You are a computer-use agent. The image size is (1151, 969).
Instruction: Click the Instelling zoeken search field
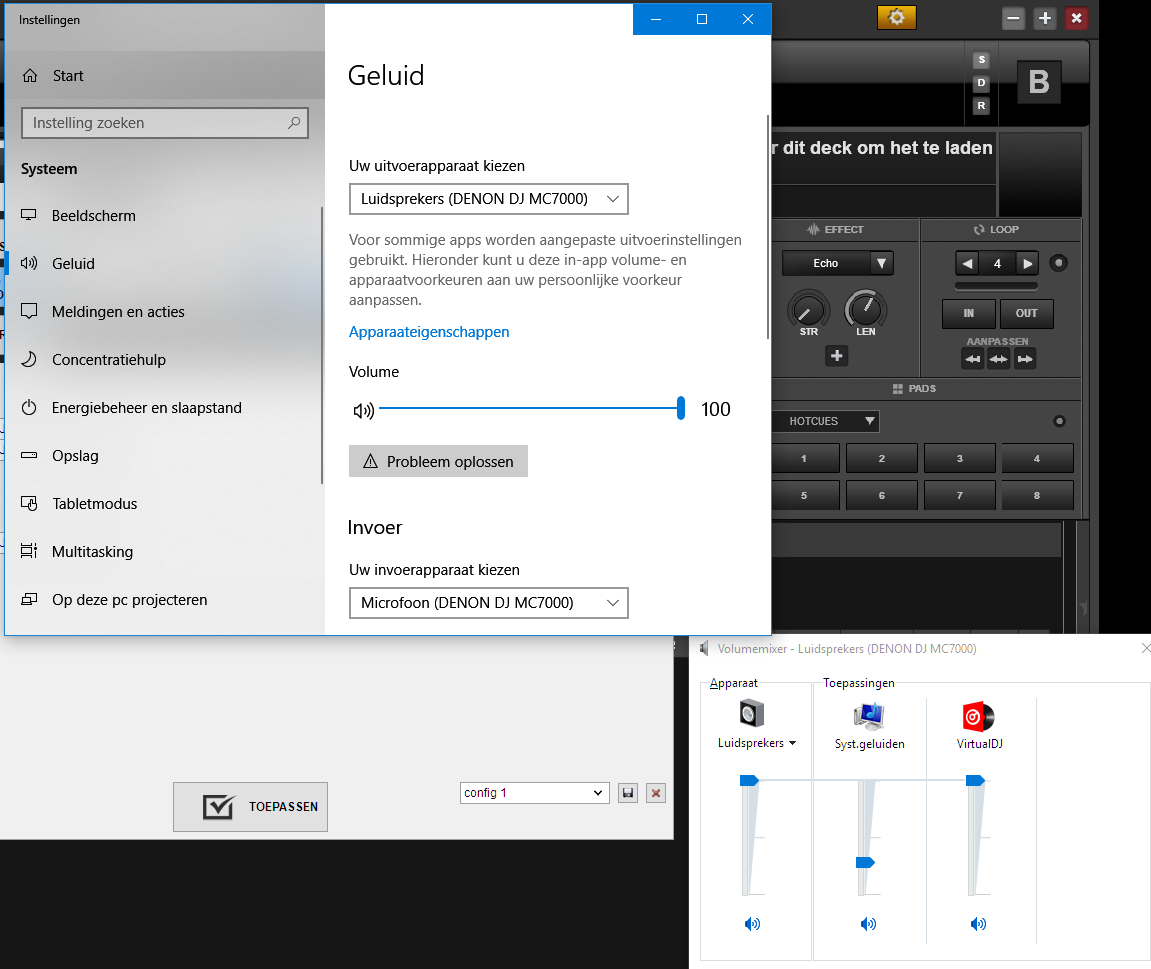164,123
